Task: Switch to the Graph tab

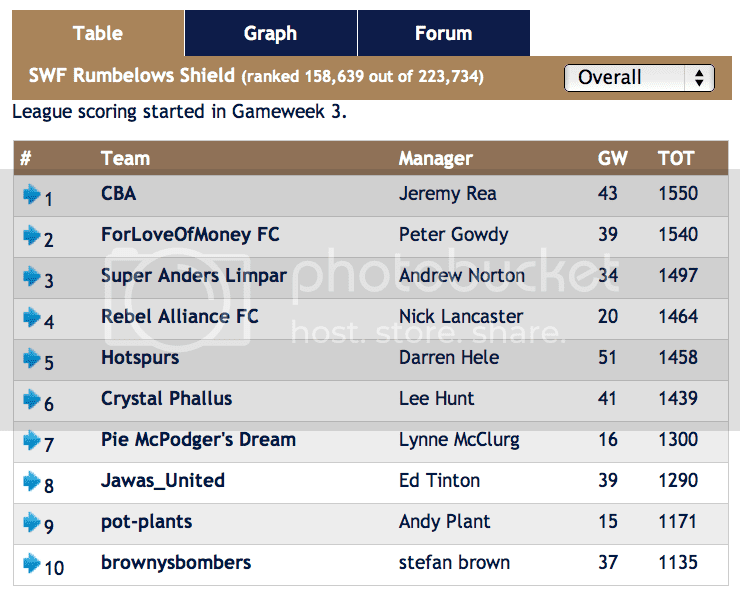Action: (x=270, y=33)
